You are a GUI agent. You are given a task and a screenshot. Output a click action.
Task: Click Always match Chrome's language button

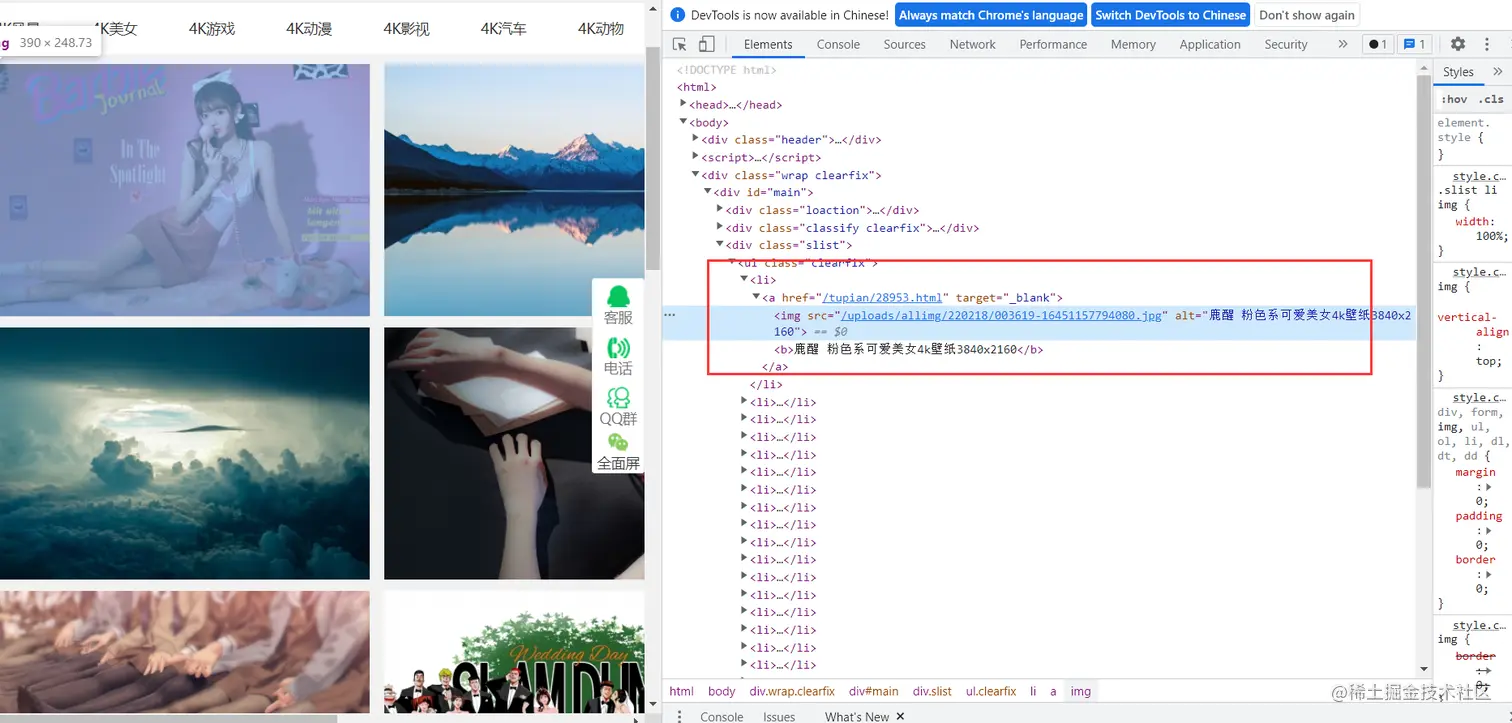click(991, 15)
